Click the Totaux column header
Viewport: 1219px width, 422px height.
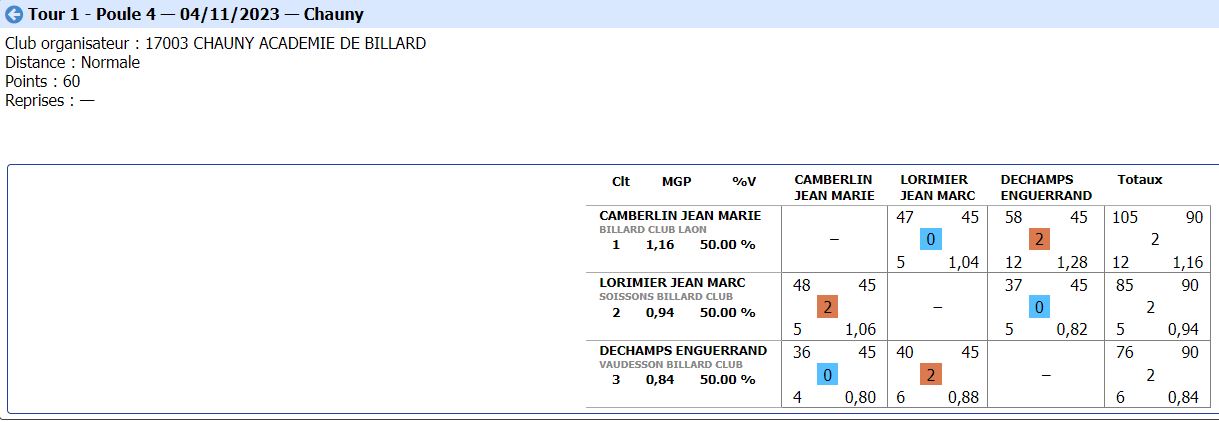[x=1140, y=180]
